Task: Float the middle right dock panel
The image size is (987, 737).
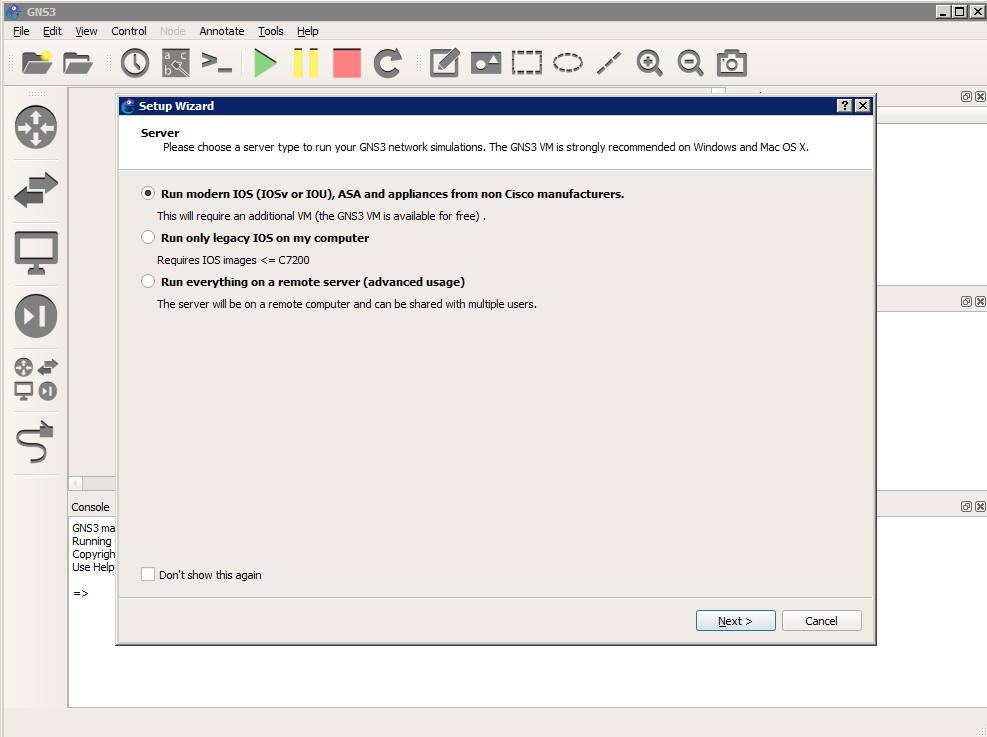Action: [x=966, y=301]
